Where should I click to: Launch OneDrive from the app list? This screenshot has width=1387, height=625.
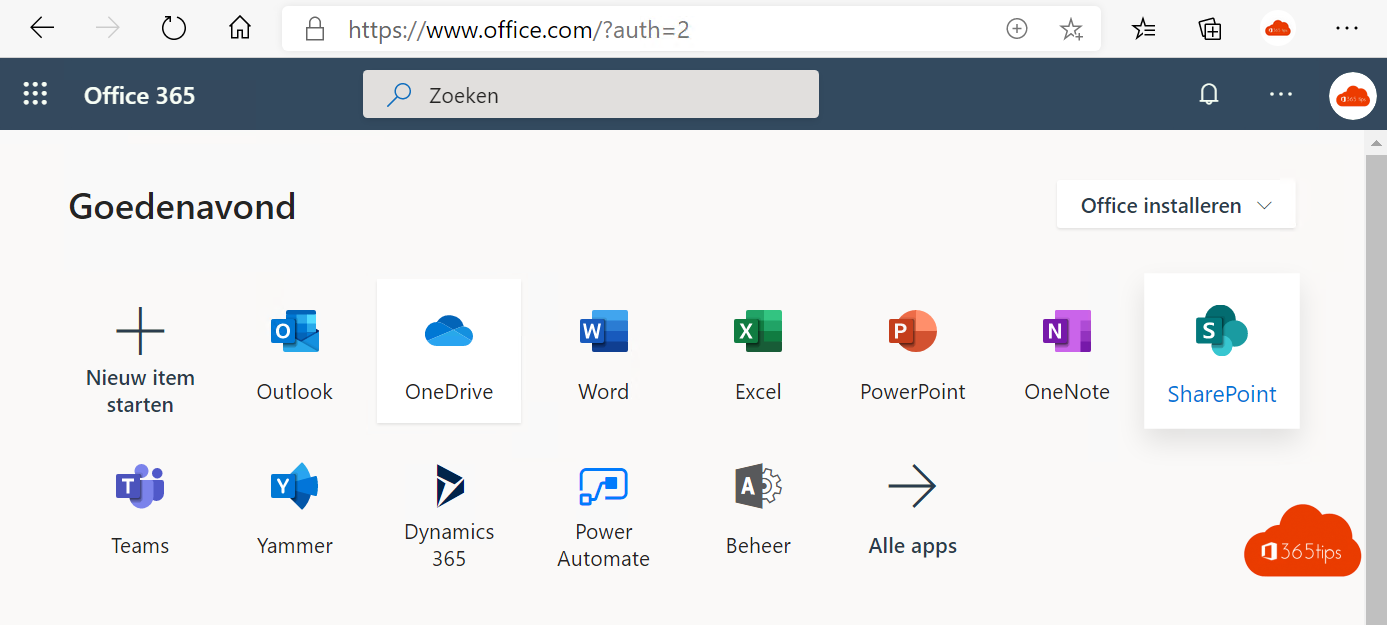click(448, 350)
